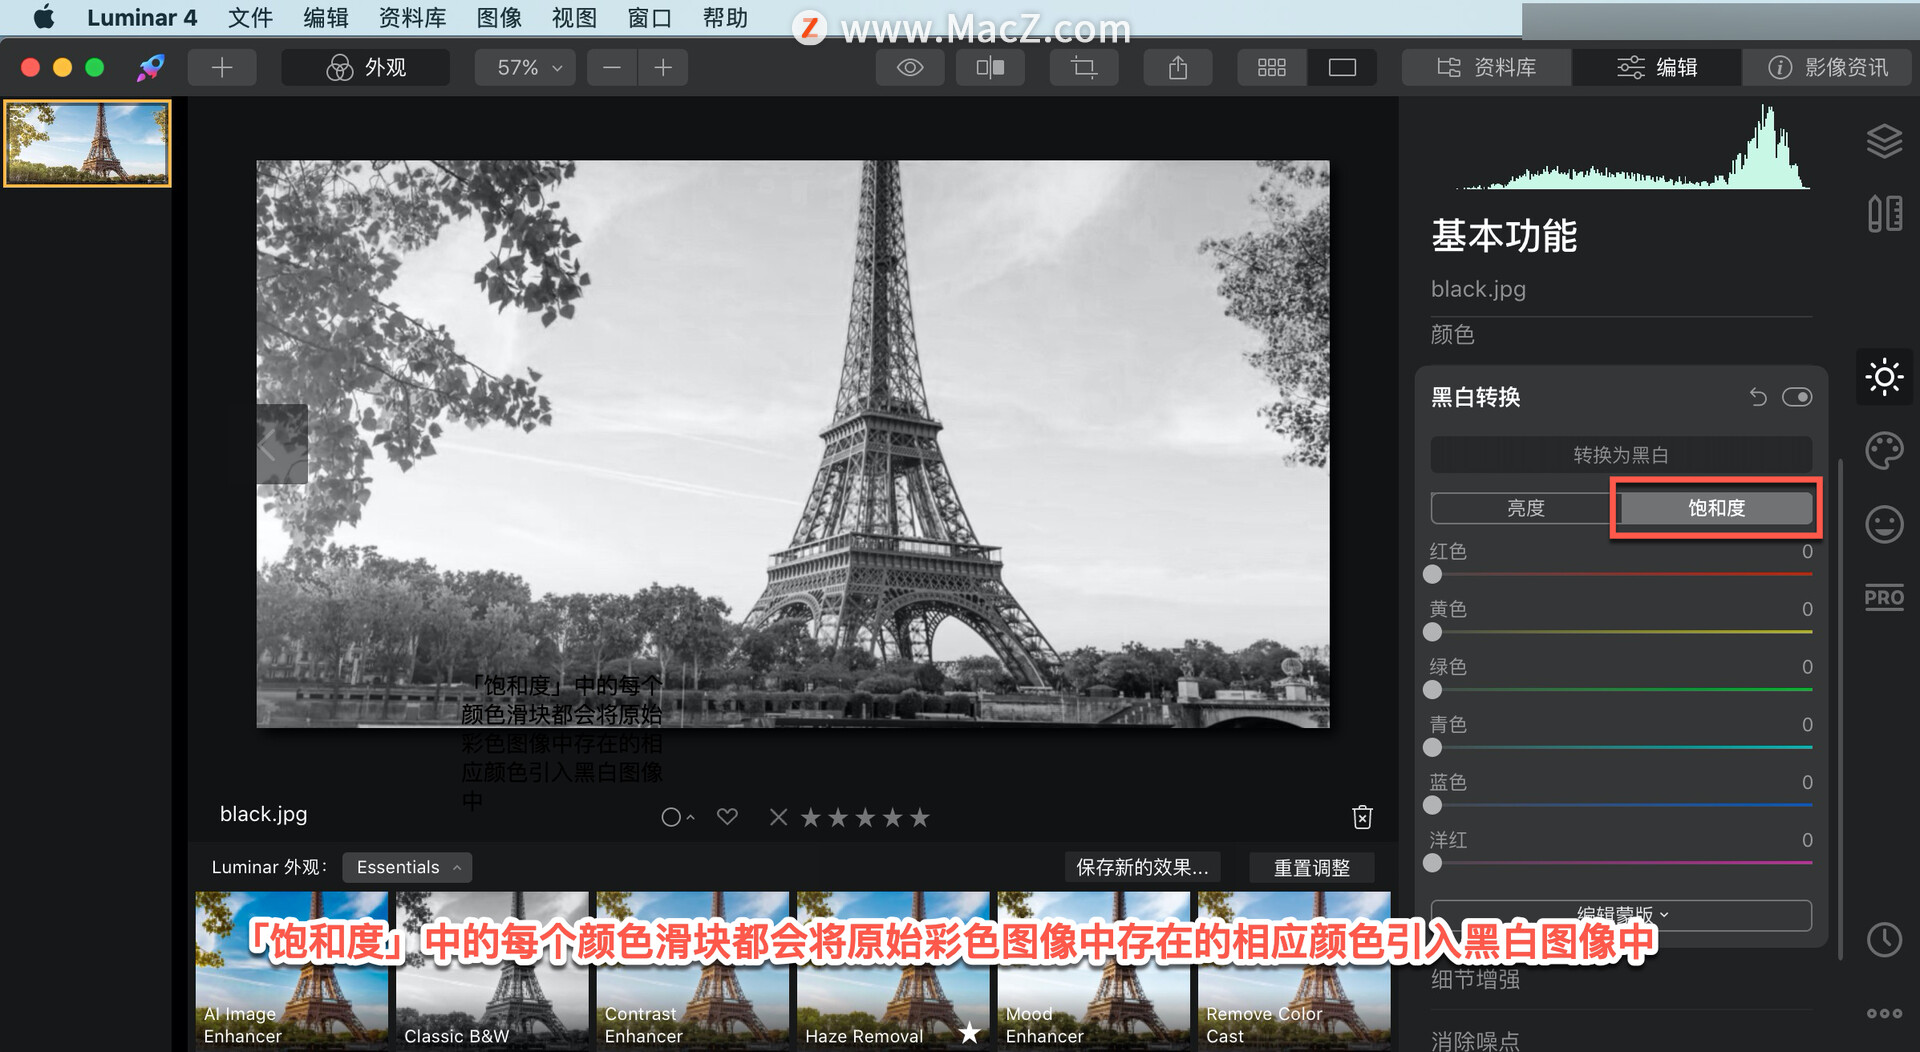Open the Layers panel icon on right sidebar
1920x1052 pixels.
(x=1884, y=141)
